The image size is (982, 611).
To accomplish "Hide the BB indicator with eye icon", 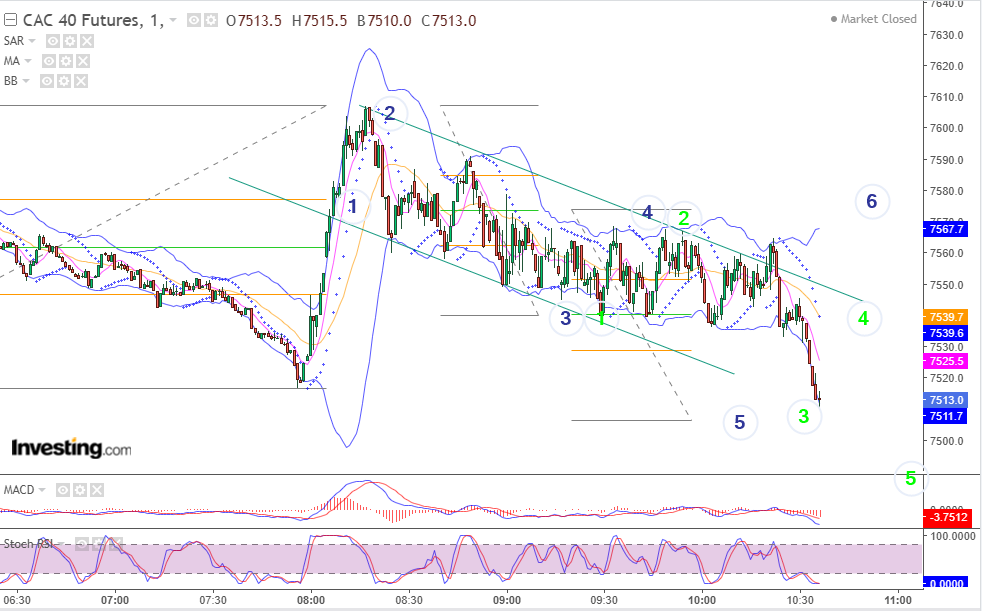I will click(47, 81).
